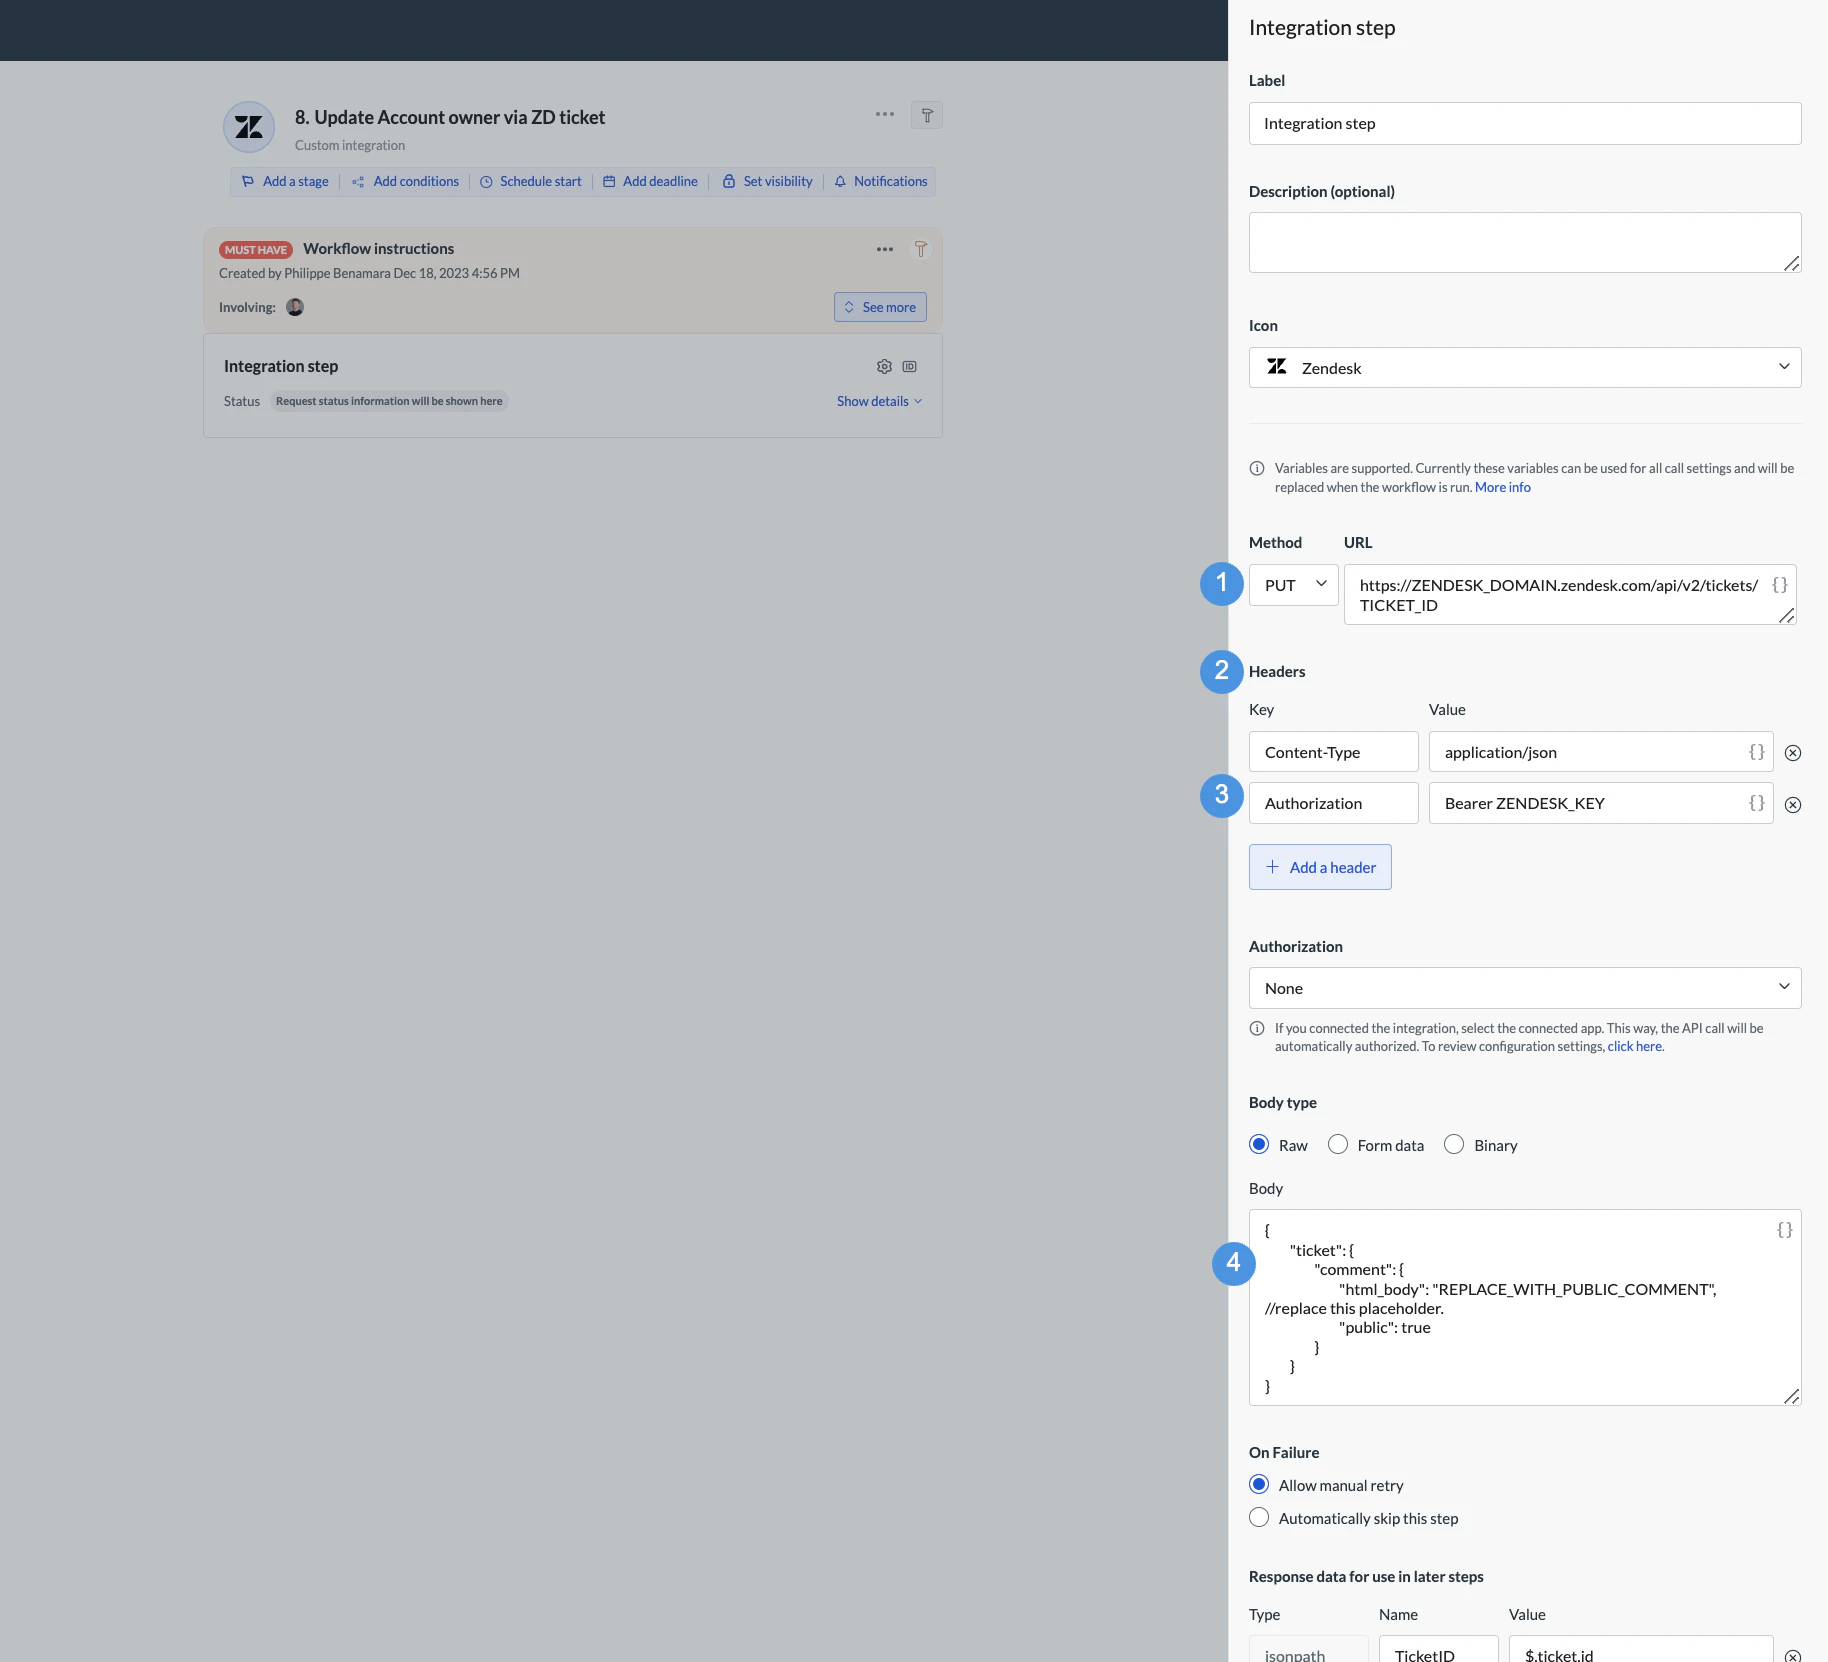Screen dimensions: 1828x1662
Task: Select the Form data body type
Action: click(1338, 1144)
